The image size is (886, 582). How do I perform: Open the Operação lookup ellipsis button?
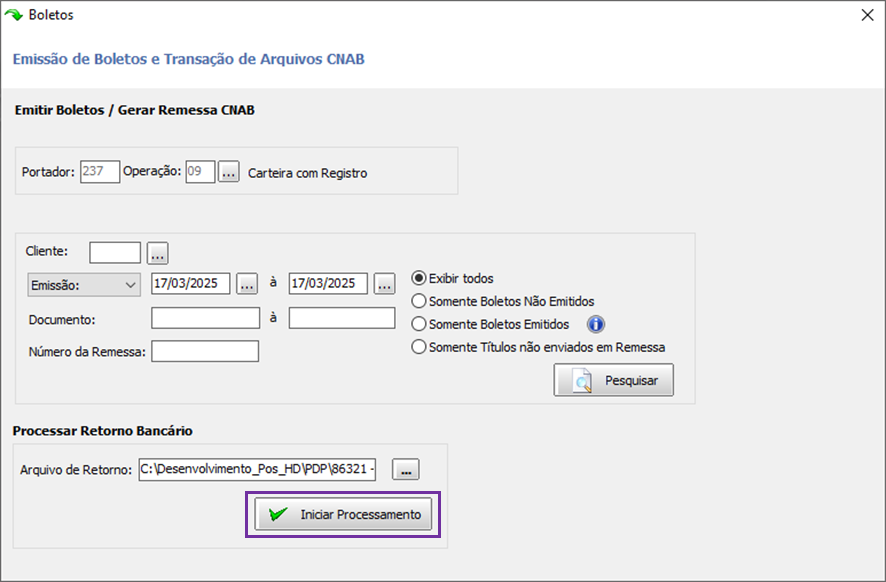click(229, 172)
